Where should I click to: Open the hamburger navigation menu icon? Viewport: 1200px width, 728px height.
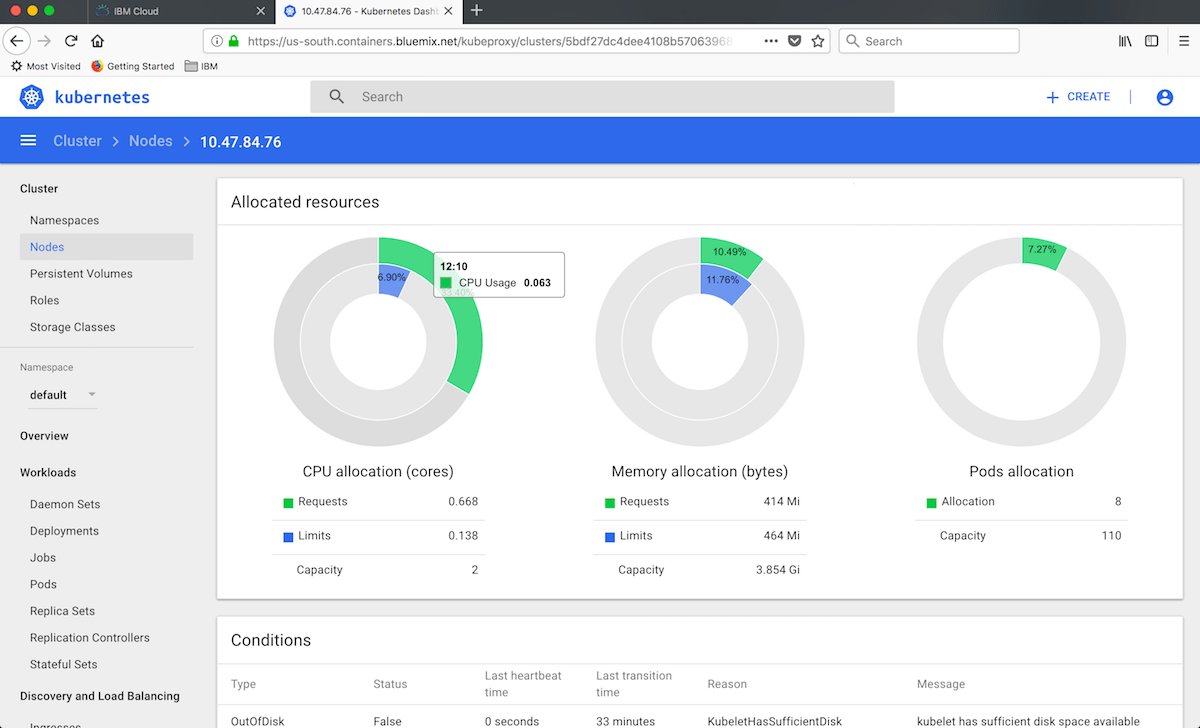28,140
